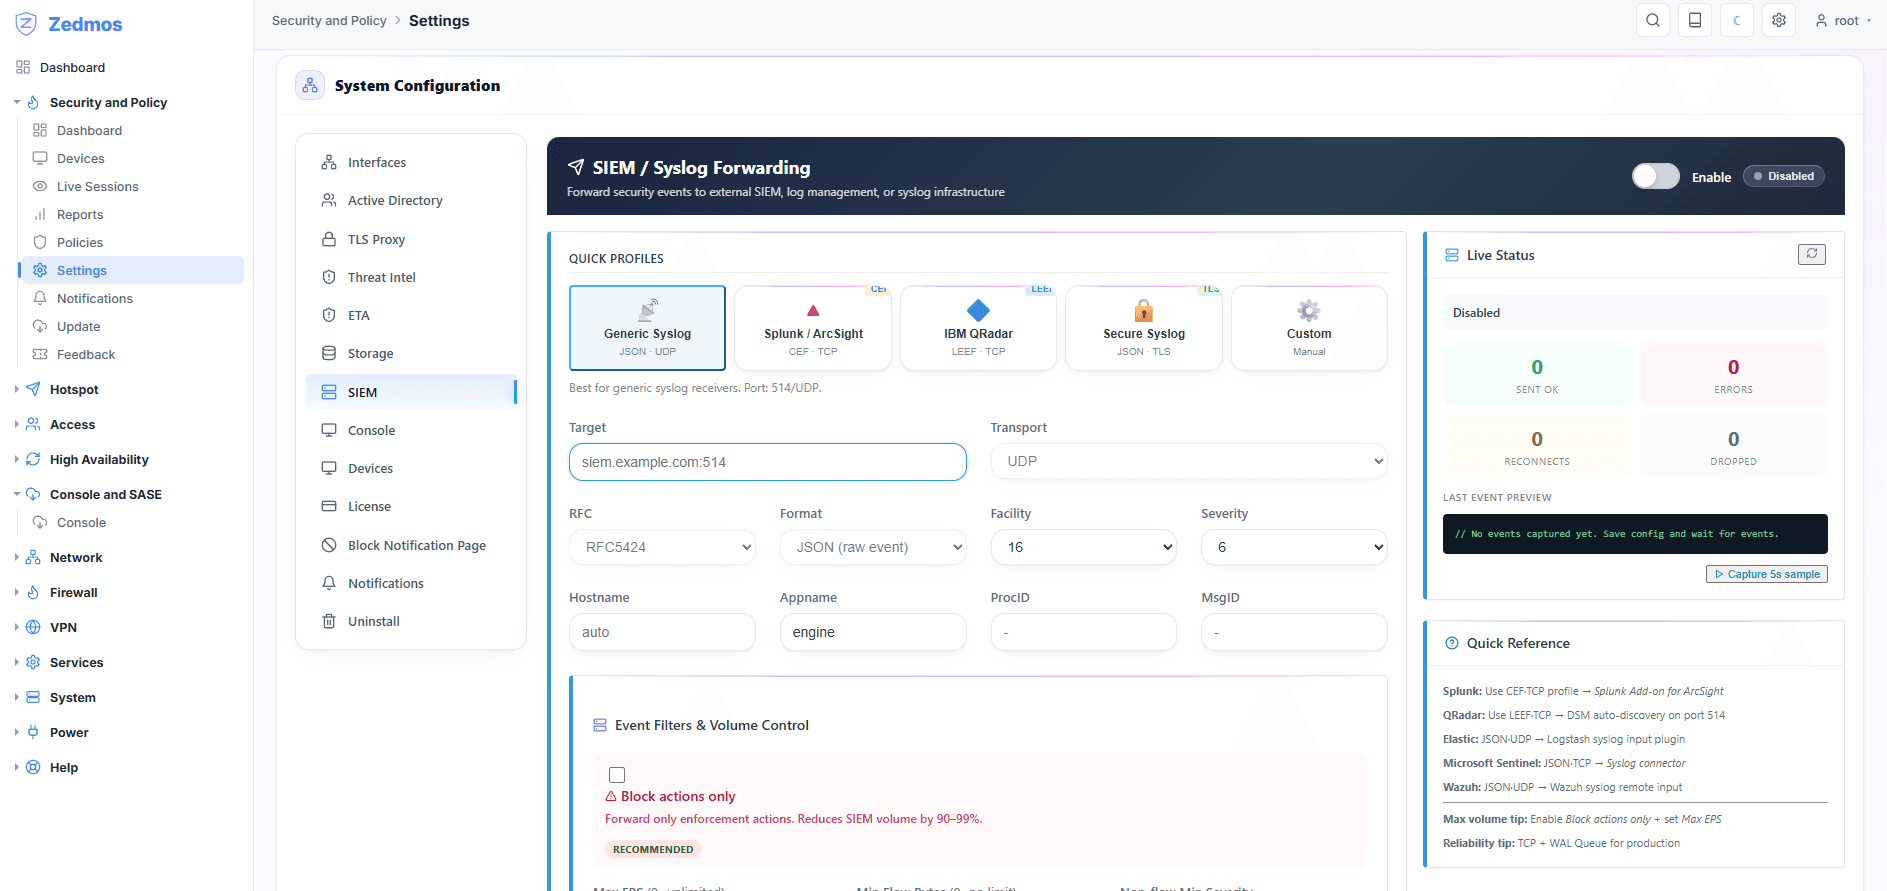Open Reports in sidebar

point(80,214)
